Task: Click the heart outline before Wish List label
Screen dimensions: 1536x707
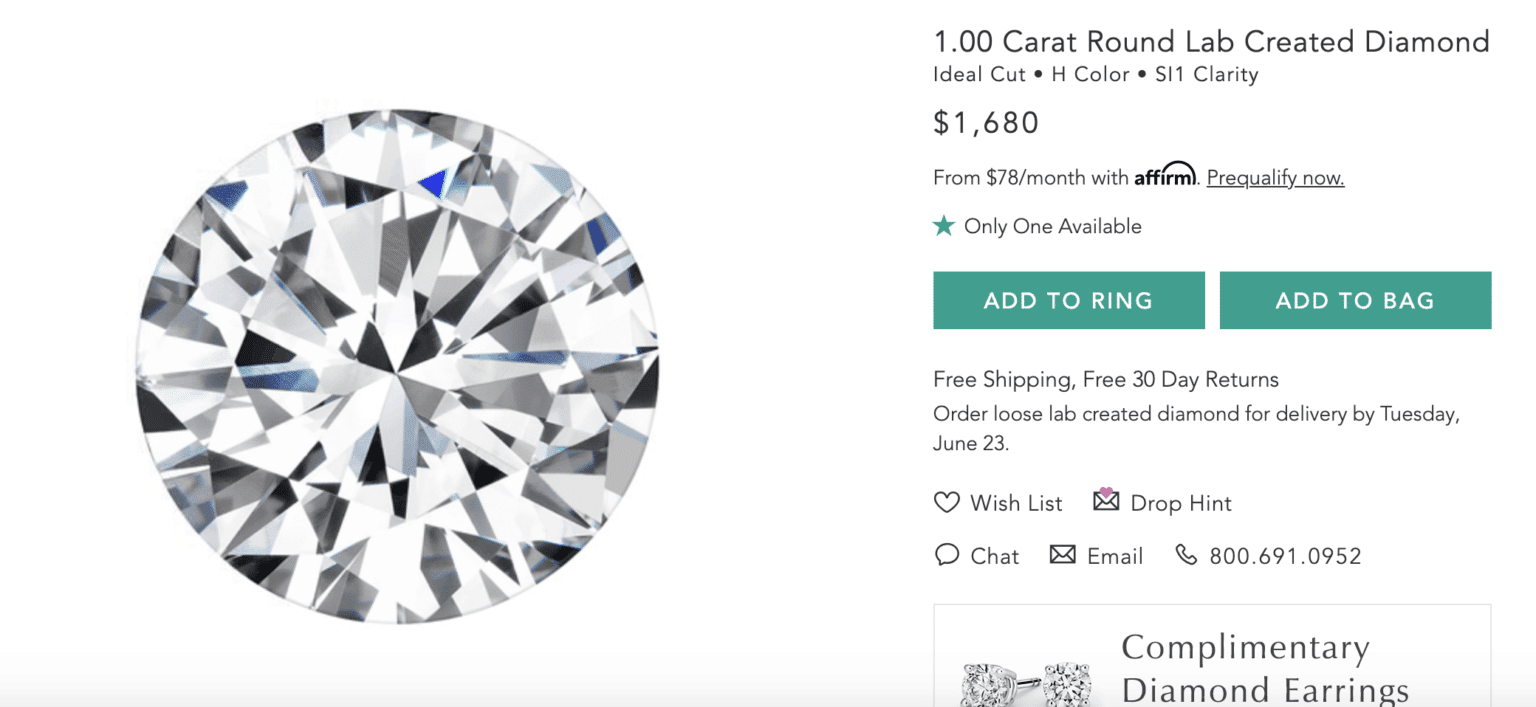Action: click(946, 503)
